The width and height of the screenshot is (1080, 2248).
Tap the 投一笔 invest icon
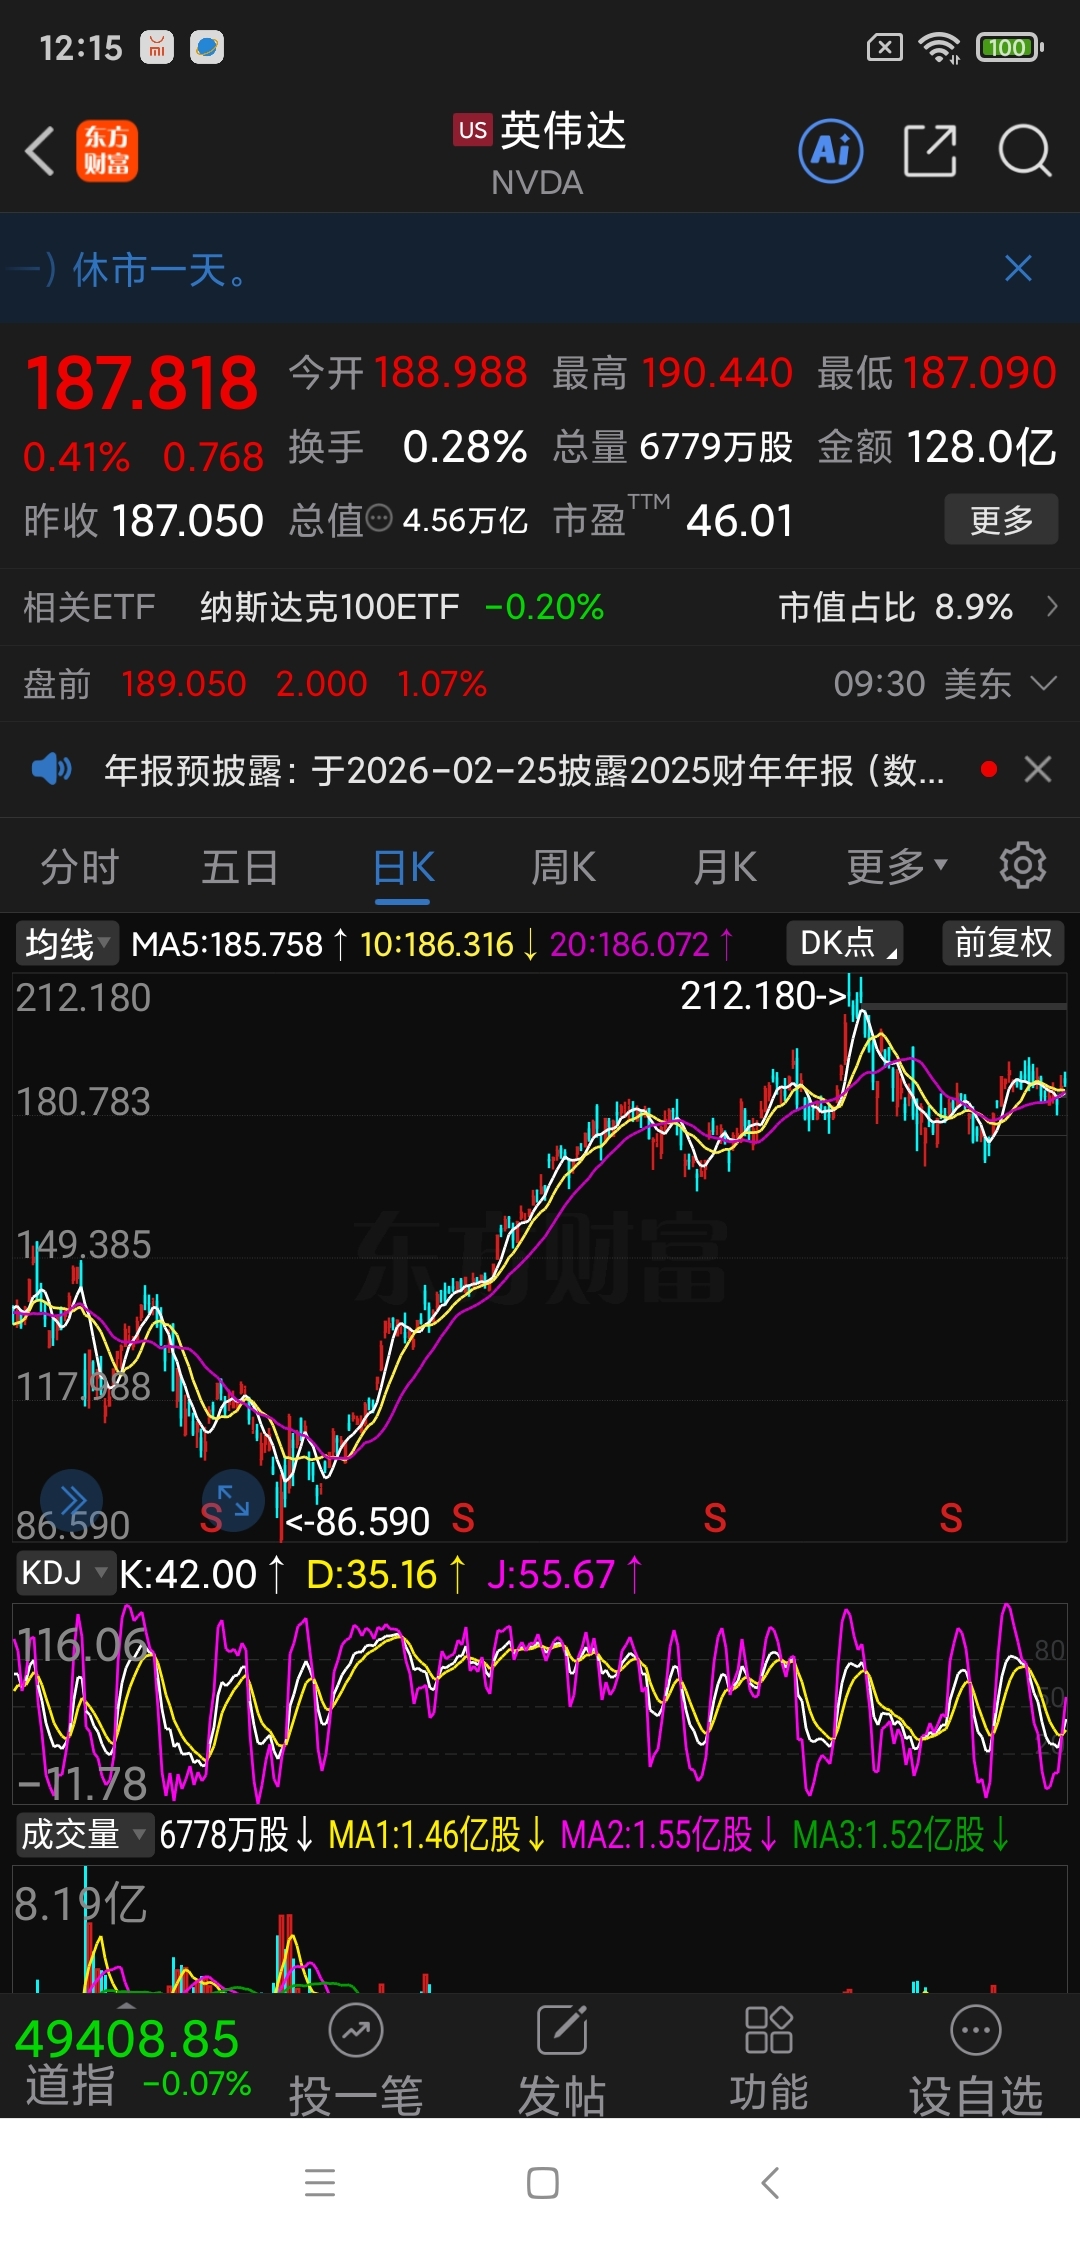[x=356, y=2062]
